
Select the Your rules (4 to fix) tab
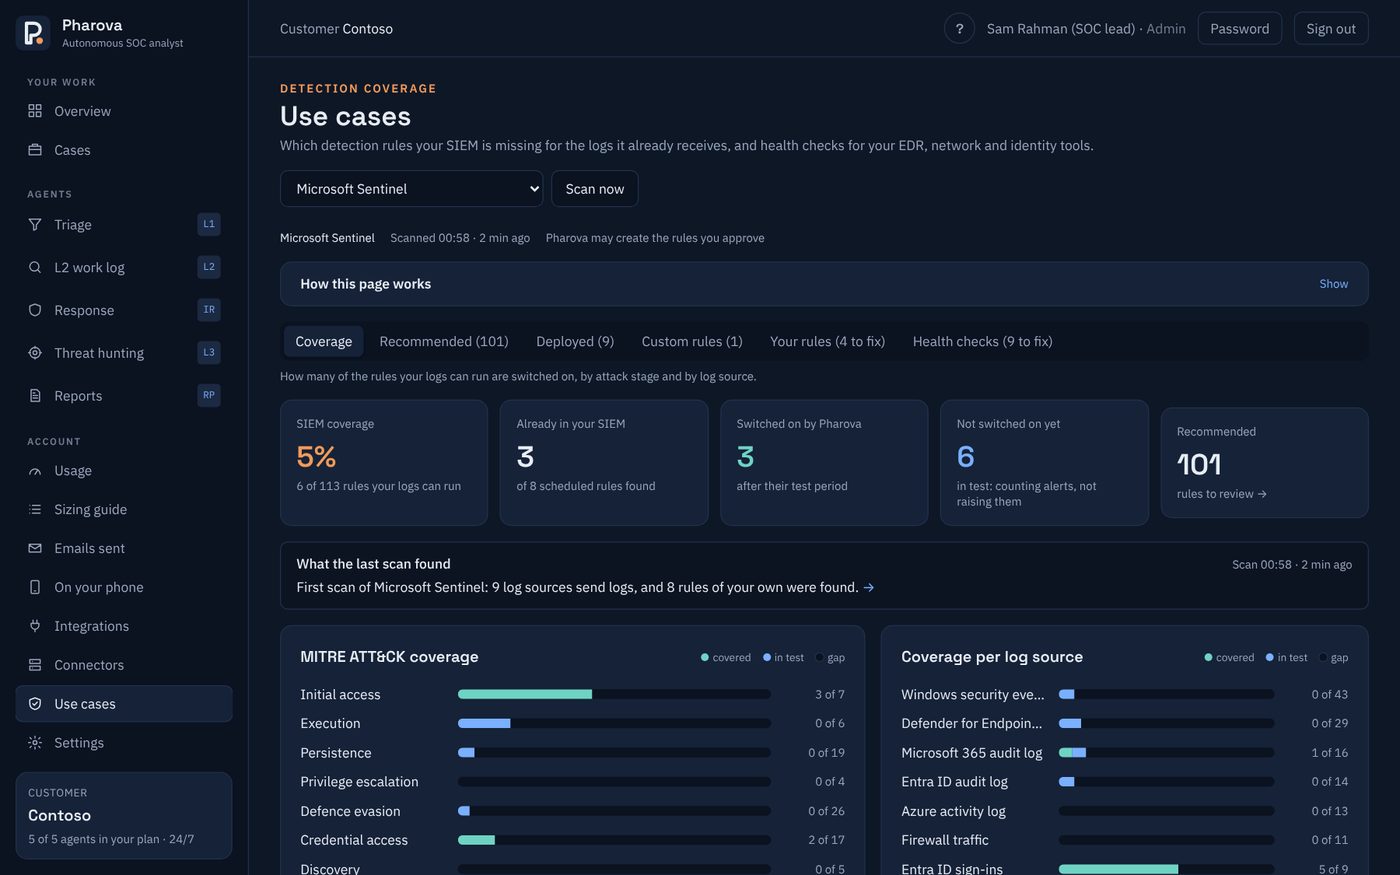(827, 341)
